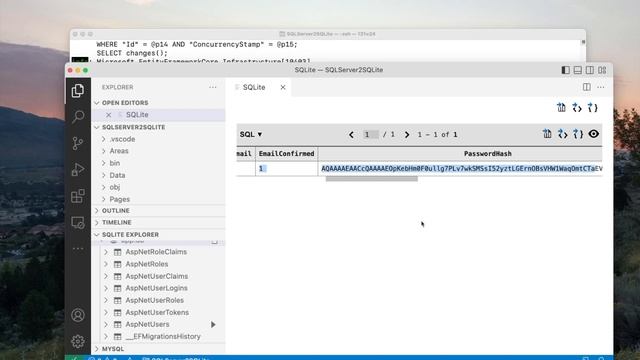This screenshot has height=360, width=640.
Task: Collapse the SQLSERVER2SQLITE folder section
Action: 133,127
